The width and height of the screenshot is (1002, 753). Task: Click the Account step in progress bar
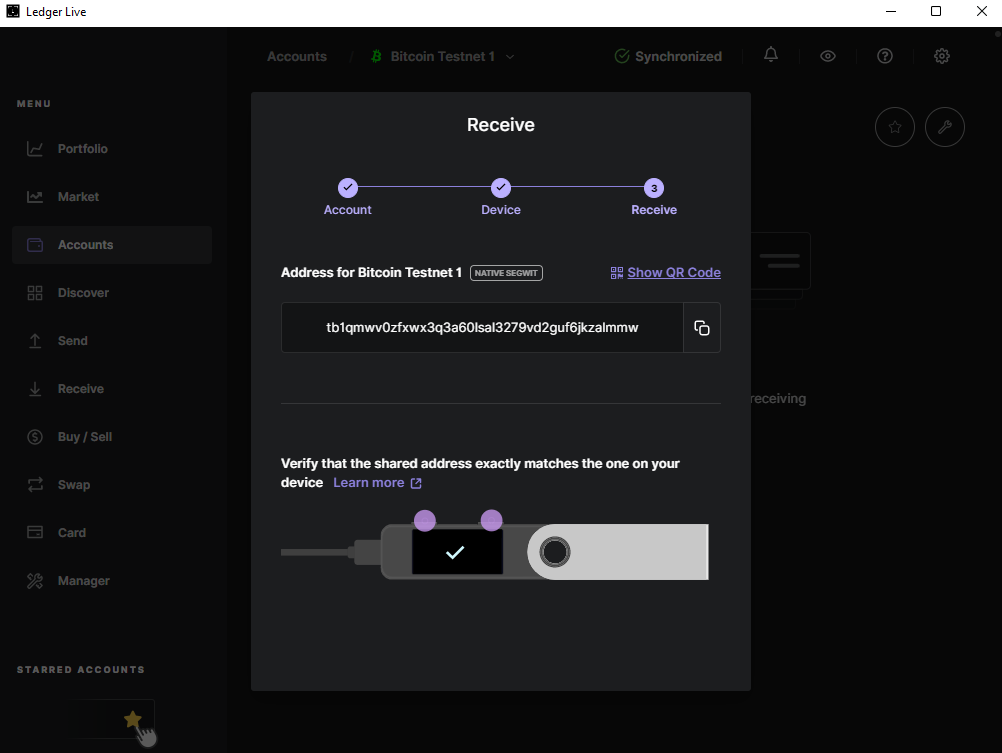347,188
